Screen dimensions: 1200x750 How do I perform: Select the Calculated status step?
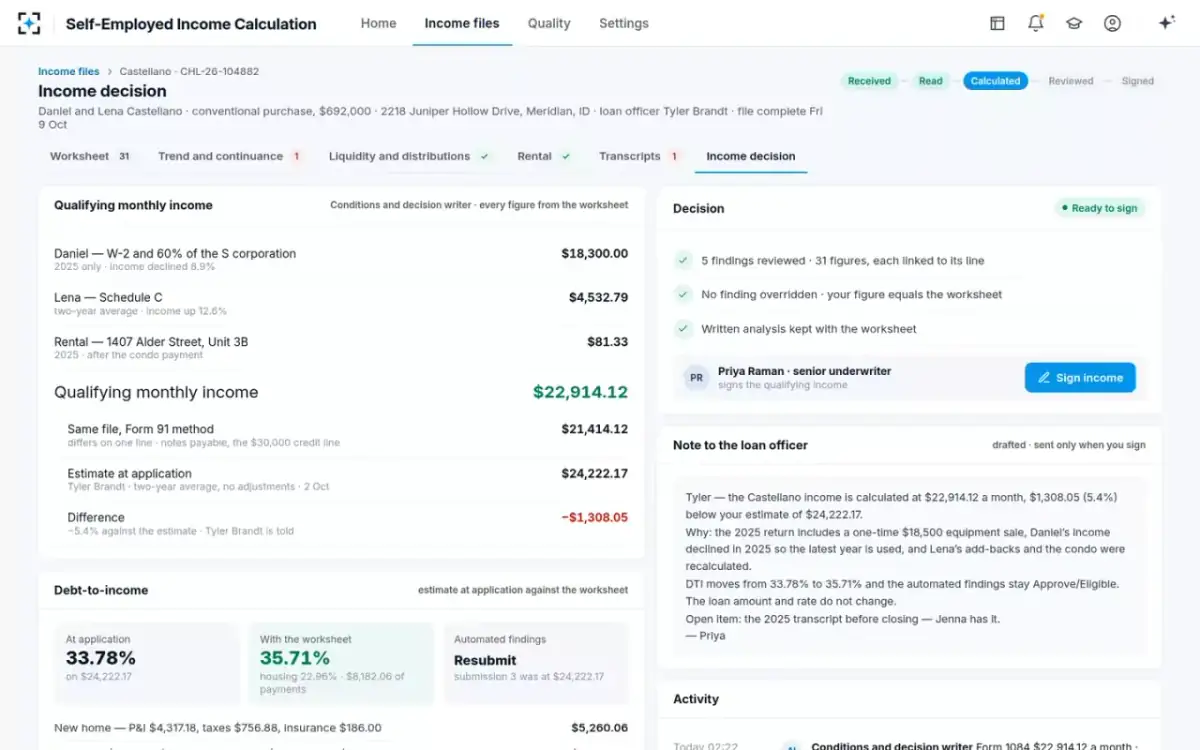tap(996, 81)
